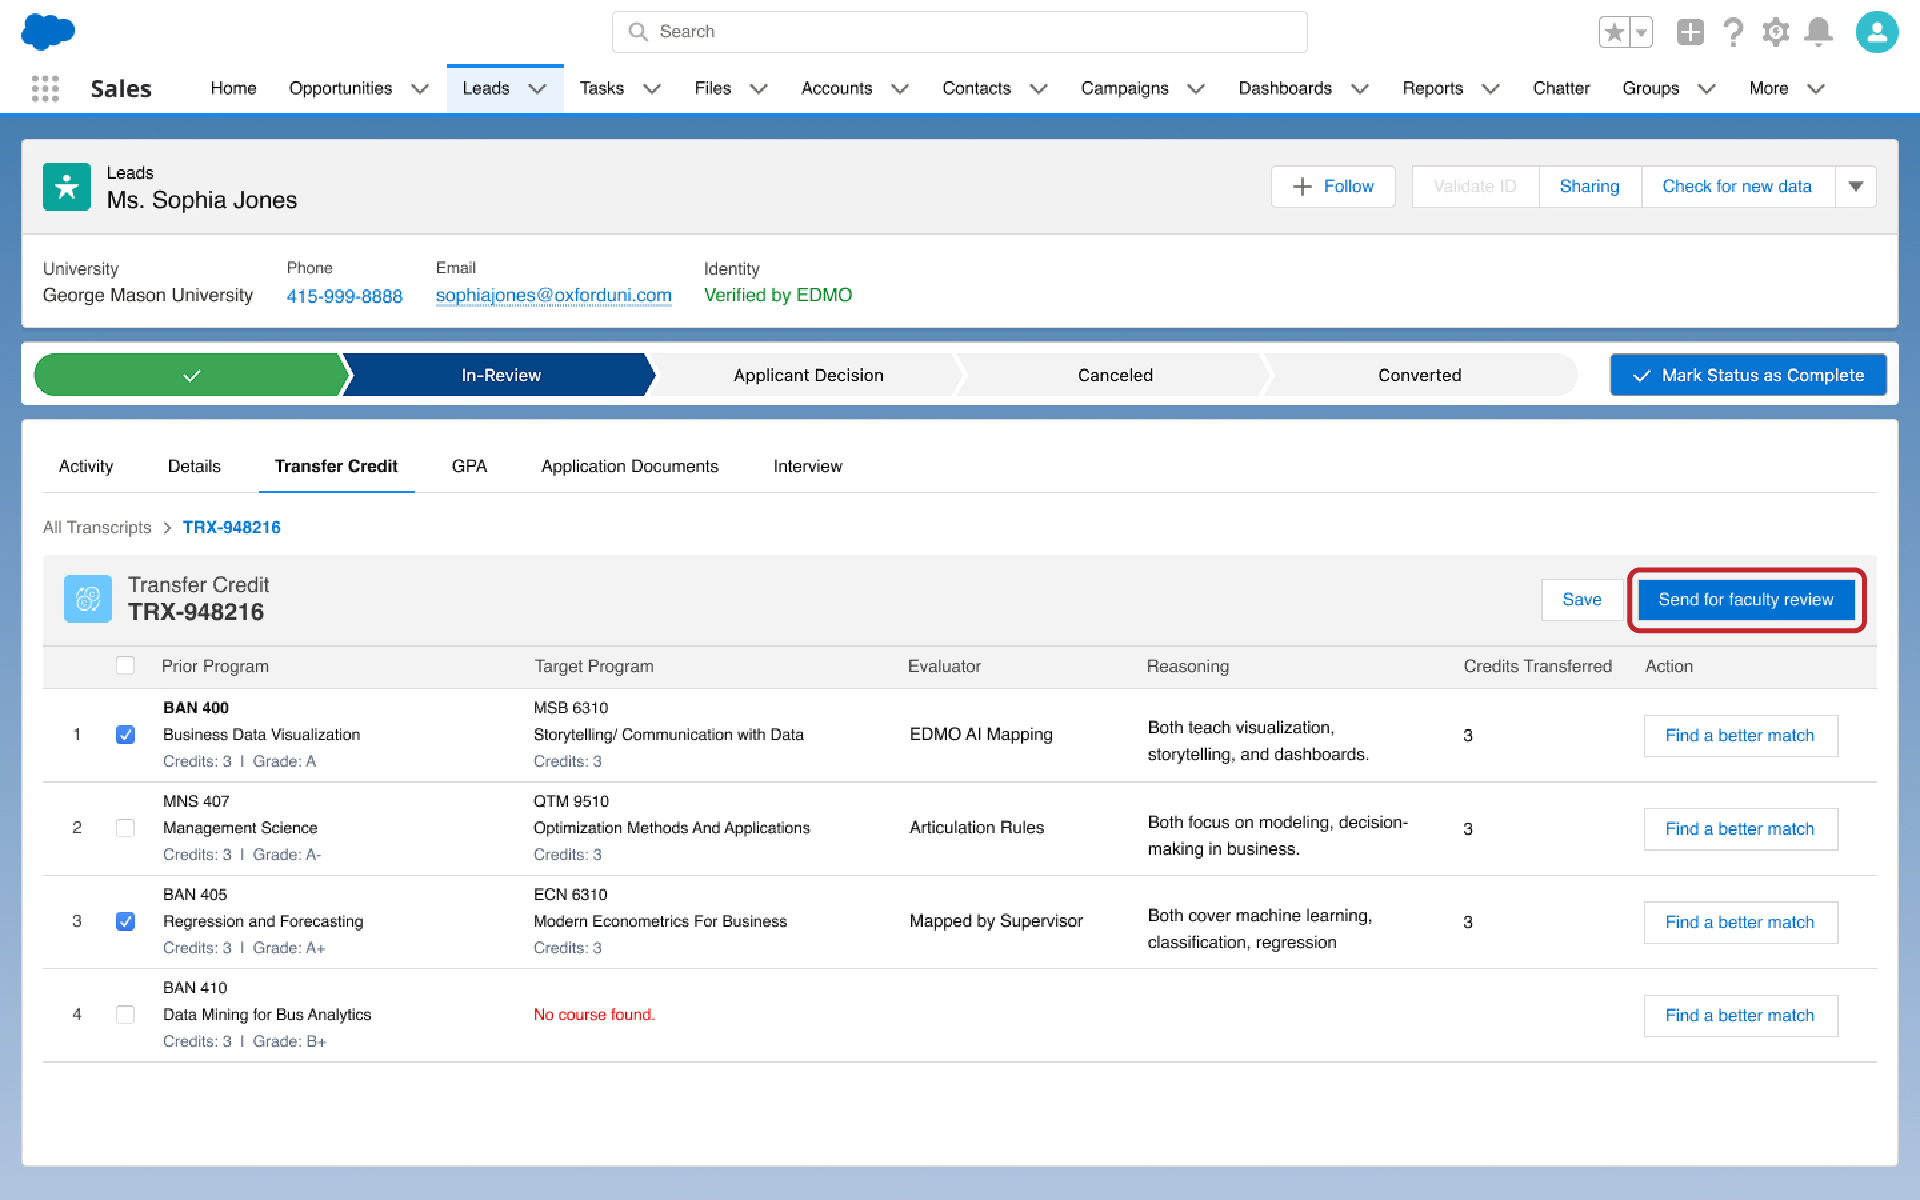Select the Applicant Decision path stage
This screenshot has height=1200, width=1920.
(808, 375)
